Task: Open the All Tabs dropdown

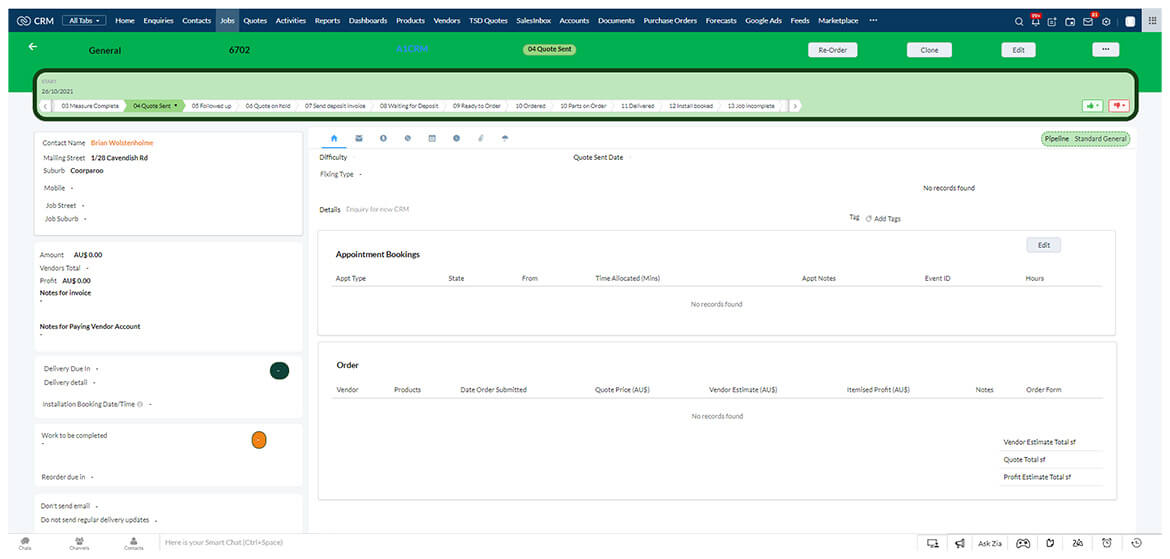Action: pos(85,20)
